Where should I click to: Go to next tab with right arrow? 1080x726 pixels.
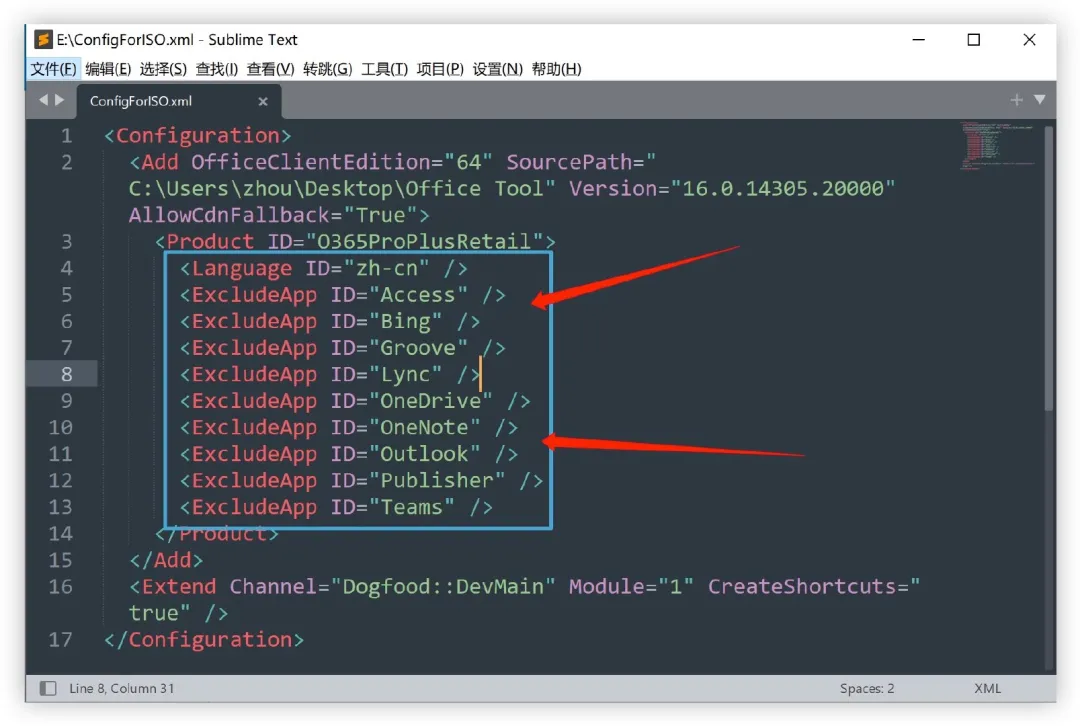pos(60,100)
